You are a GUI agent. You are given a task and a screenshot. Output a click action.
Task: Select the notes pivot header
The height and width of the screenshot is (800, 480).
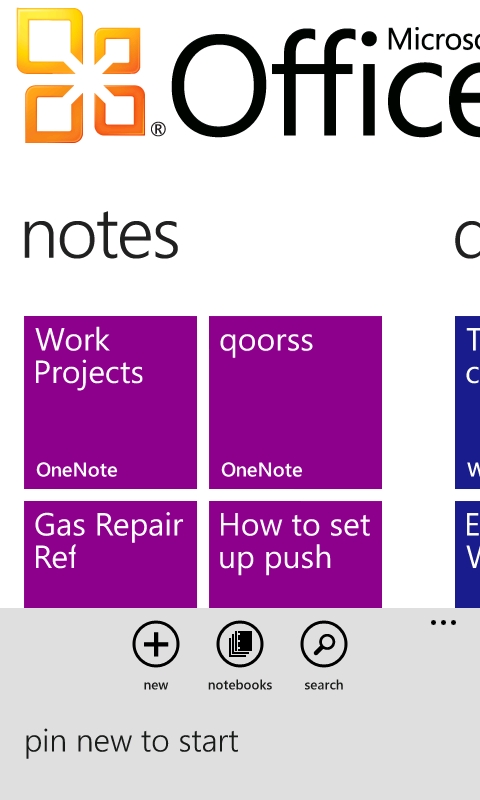click(x=100, y=237)
